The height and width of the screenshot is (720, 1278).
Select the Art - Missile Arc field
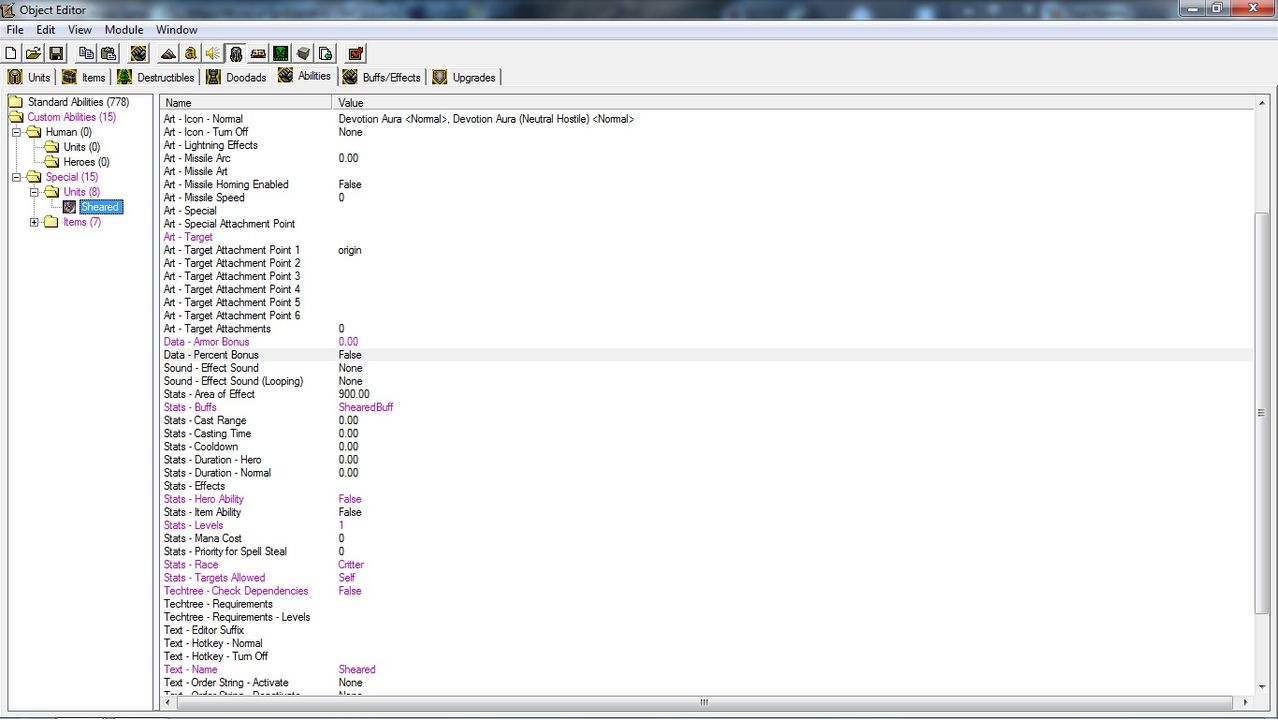click(706, 158)
